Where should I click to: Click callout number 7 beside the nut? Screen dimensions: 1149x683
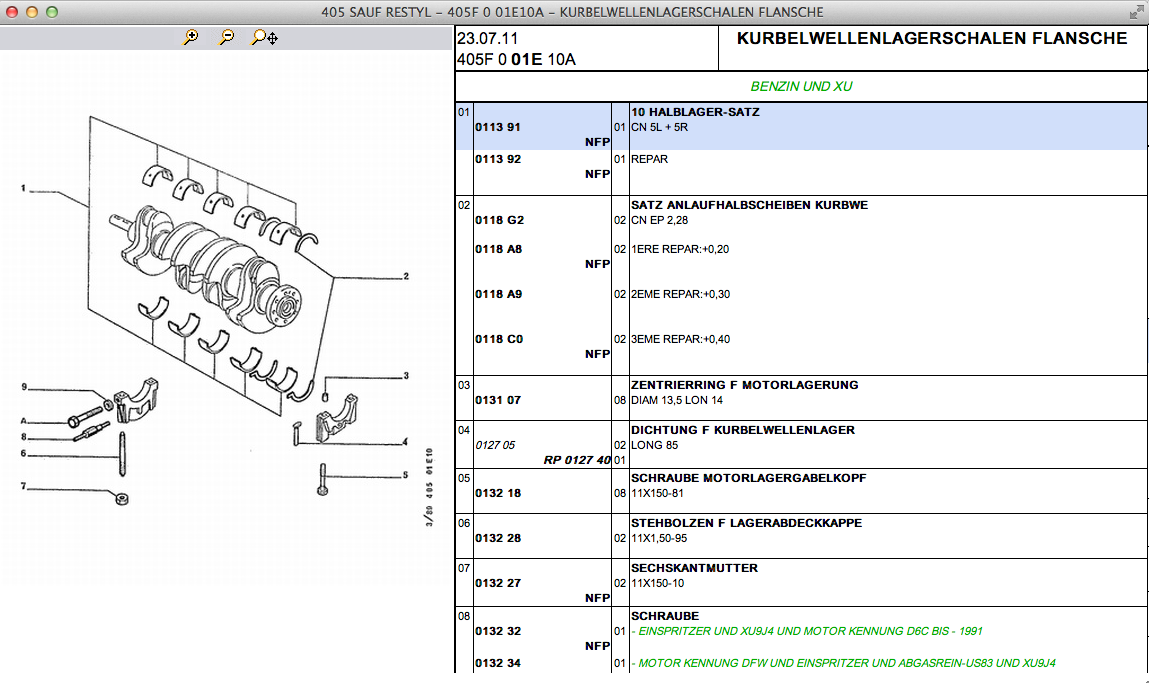click(x=22, y=487)
